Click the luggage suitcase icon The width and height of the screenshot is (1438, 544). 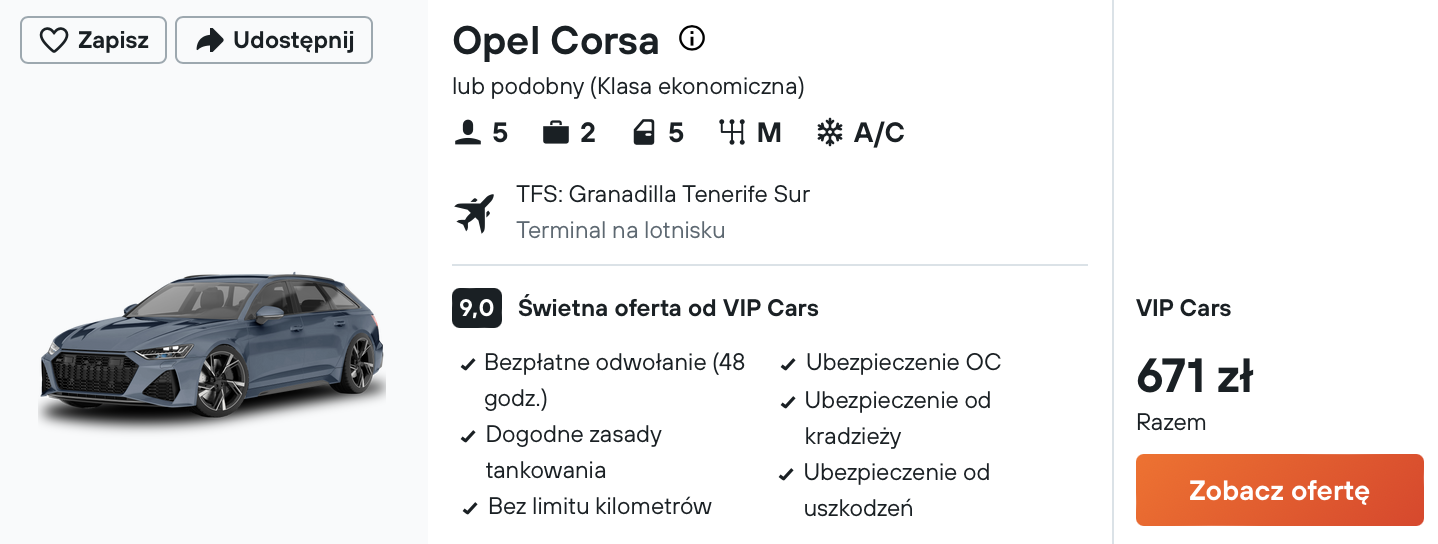tap(556, 133)
